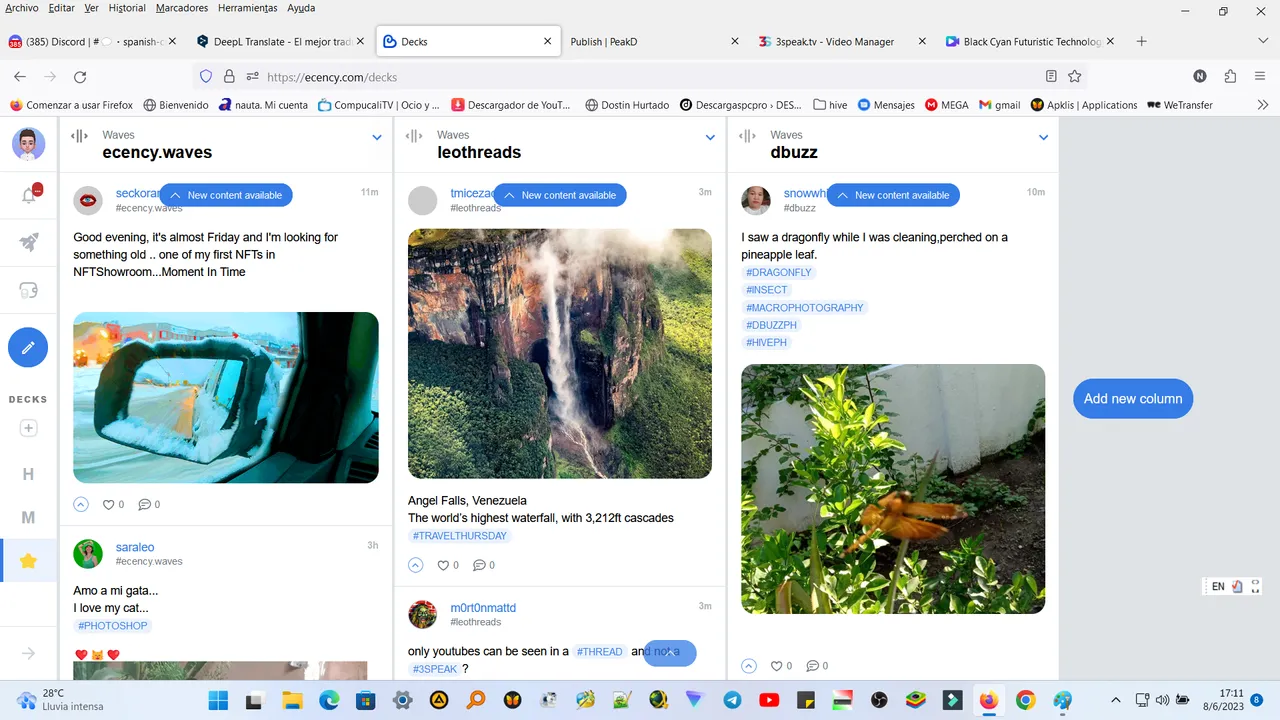
Task: Open the Historial menu
Action: coord(127,8)
